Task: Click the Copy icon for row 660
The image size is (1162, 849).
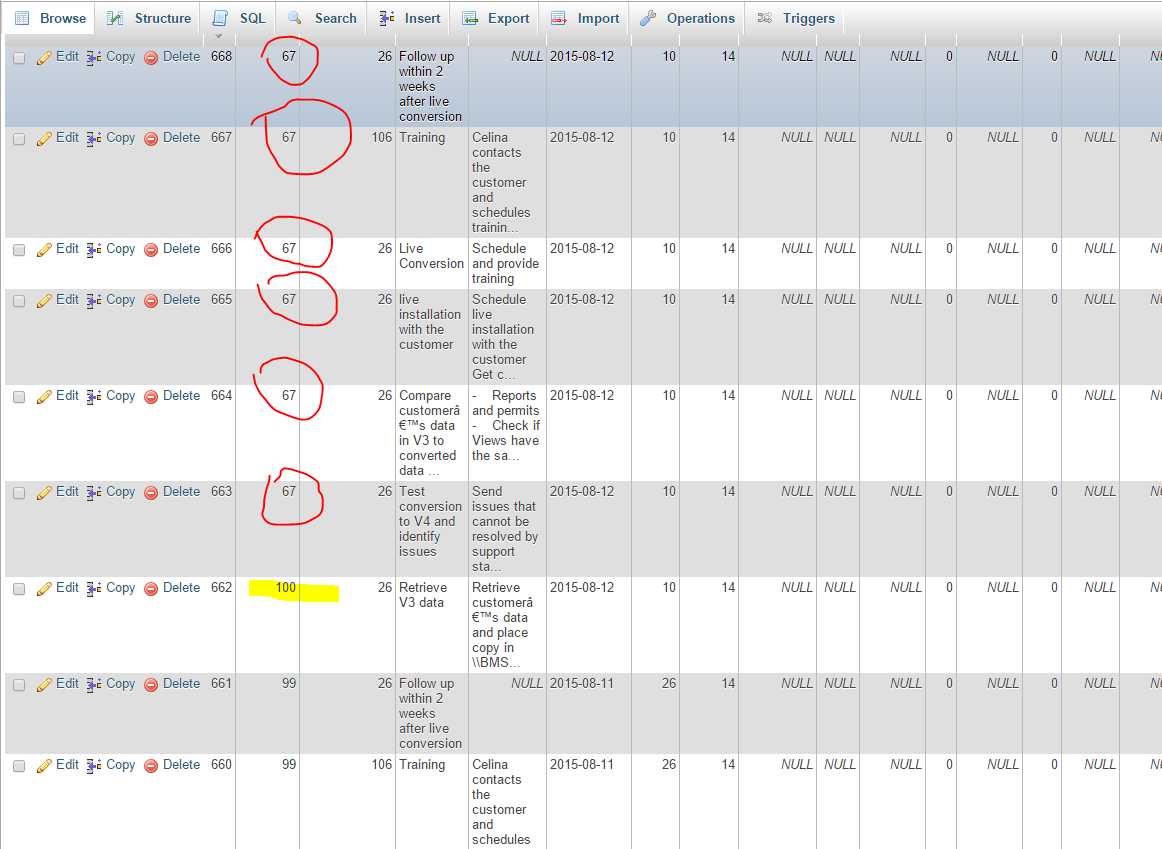Action: [94, 766]
